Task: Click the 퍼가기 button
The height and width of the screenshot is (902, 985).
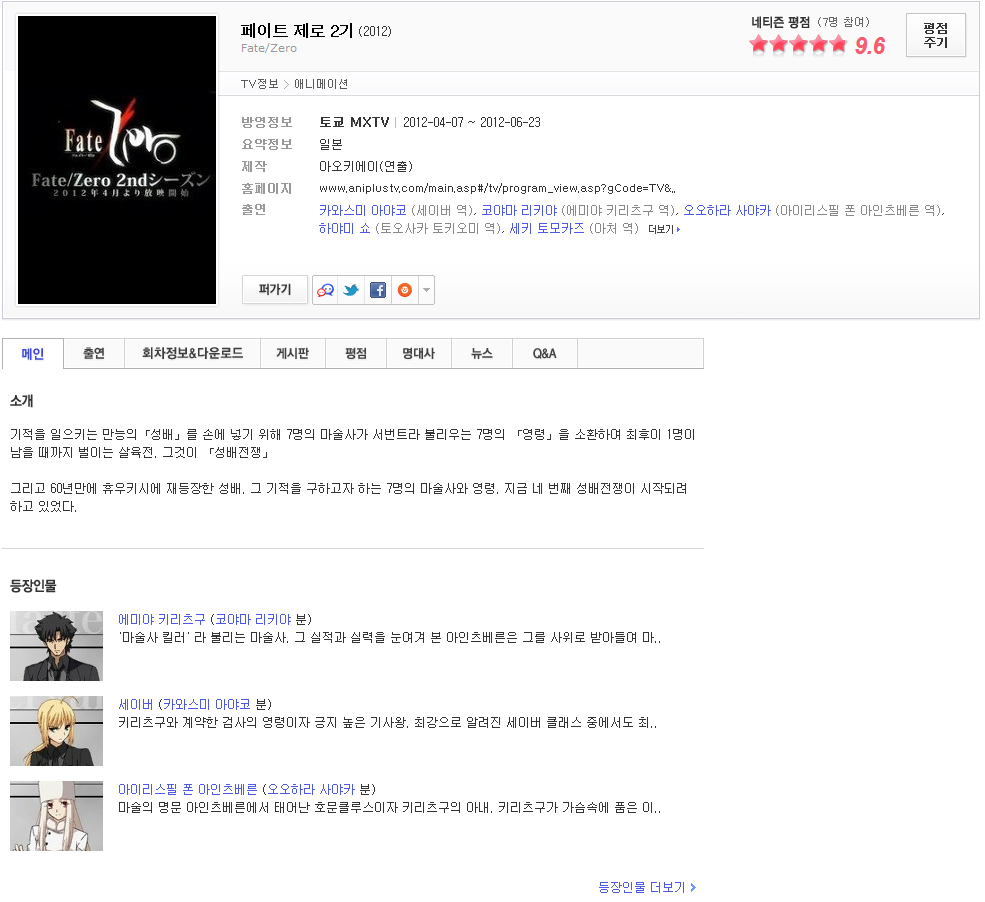Action: (x=275, y=290)
